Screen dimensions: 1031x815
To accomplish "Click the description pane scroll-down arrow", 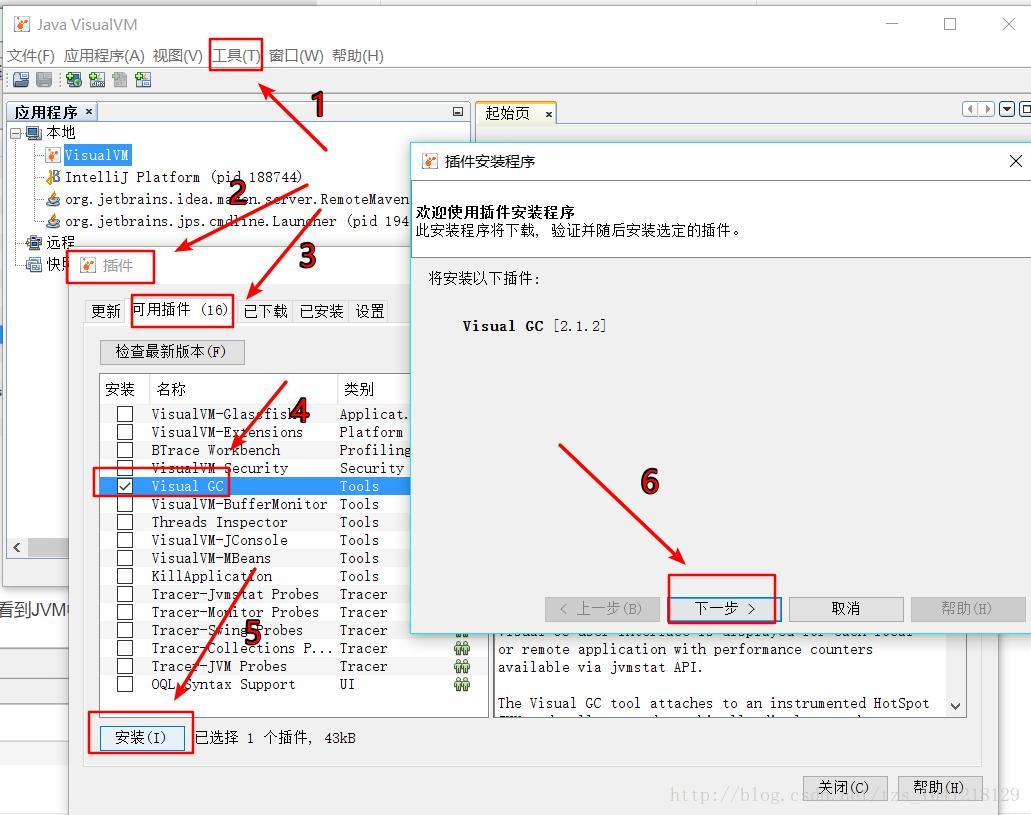I will 956,706.
